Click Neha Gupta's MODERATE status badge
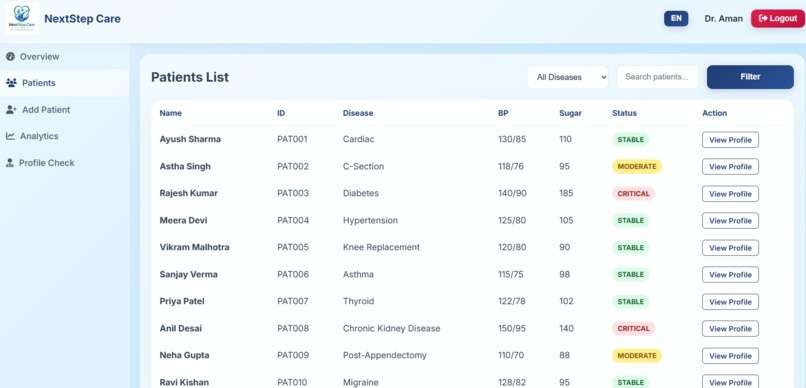 (x=637, y=356)
